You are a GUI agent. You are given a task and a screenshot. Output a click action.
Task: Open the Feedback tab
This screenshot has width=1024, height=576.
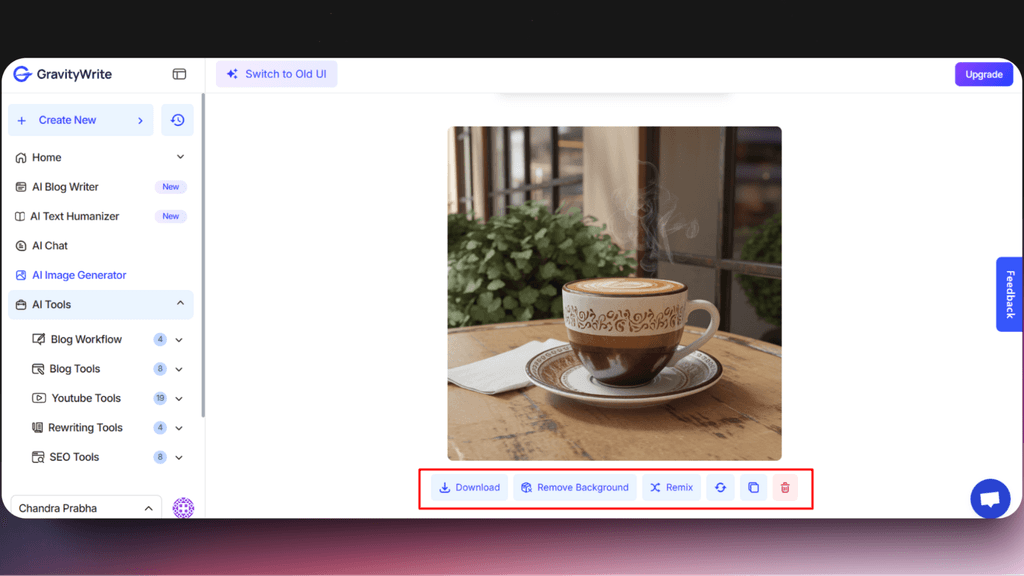(x=1010, y=294)
